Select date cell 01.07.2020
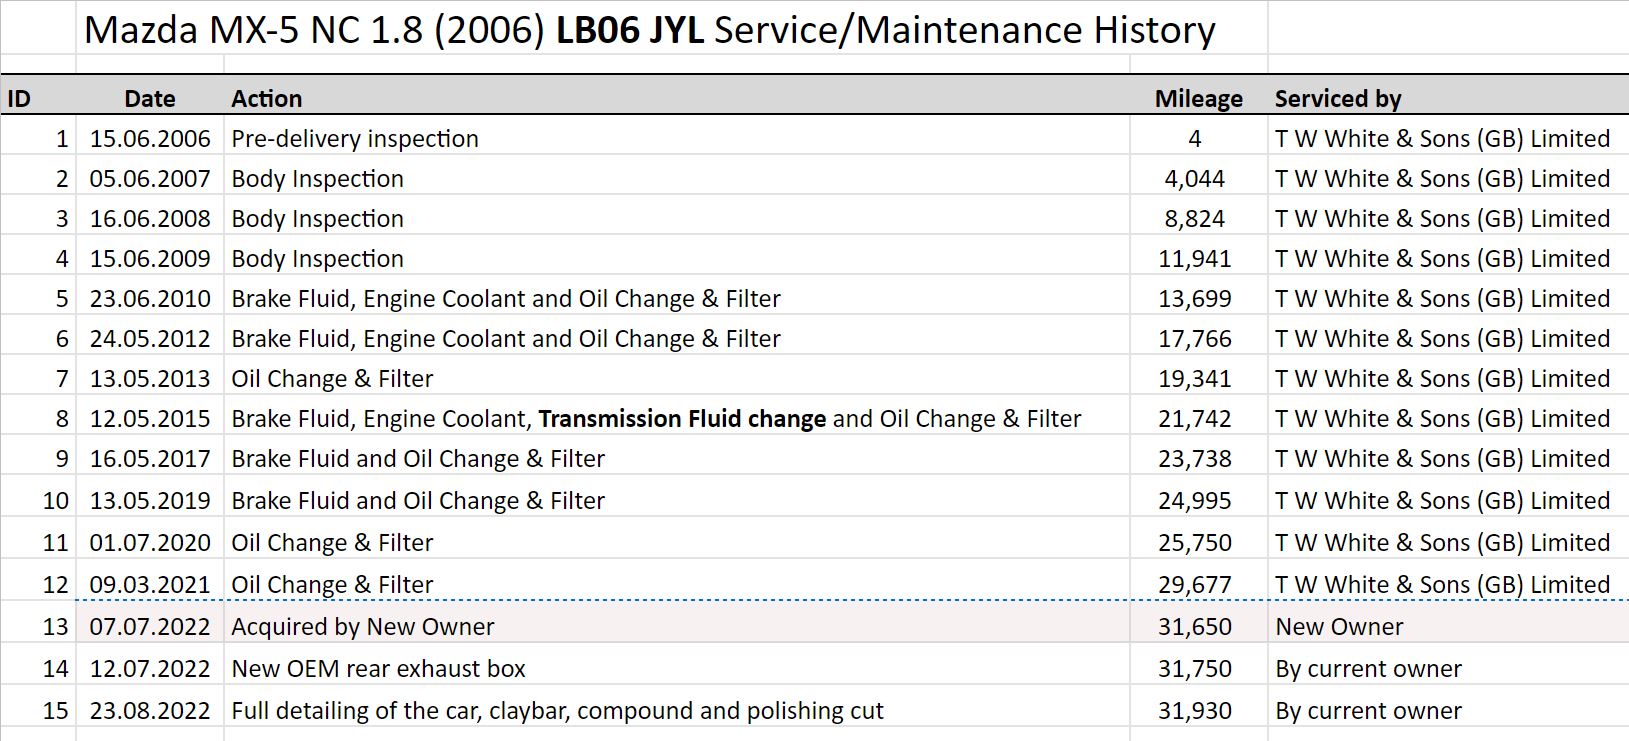 [x=150, y=542]
